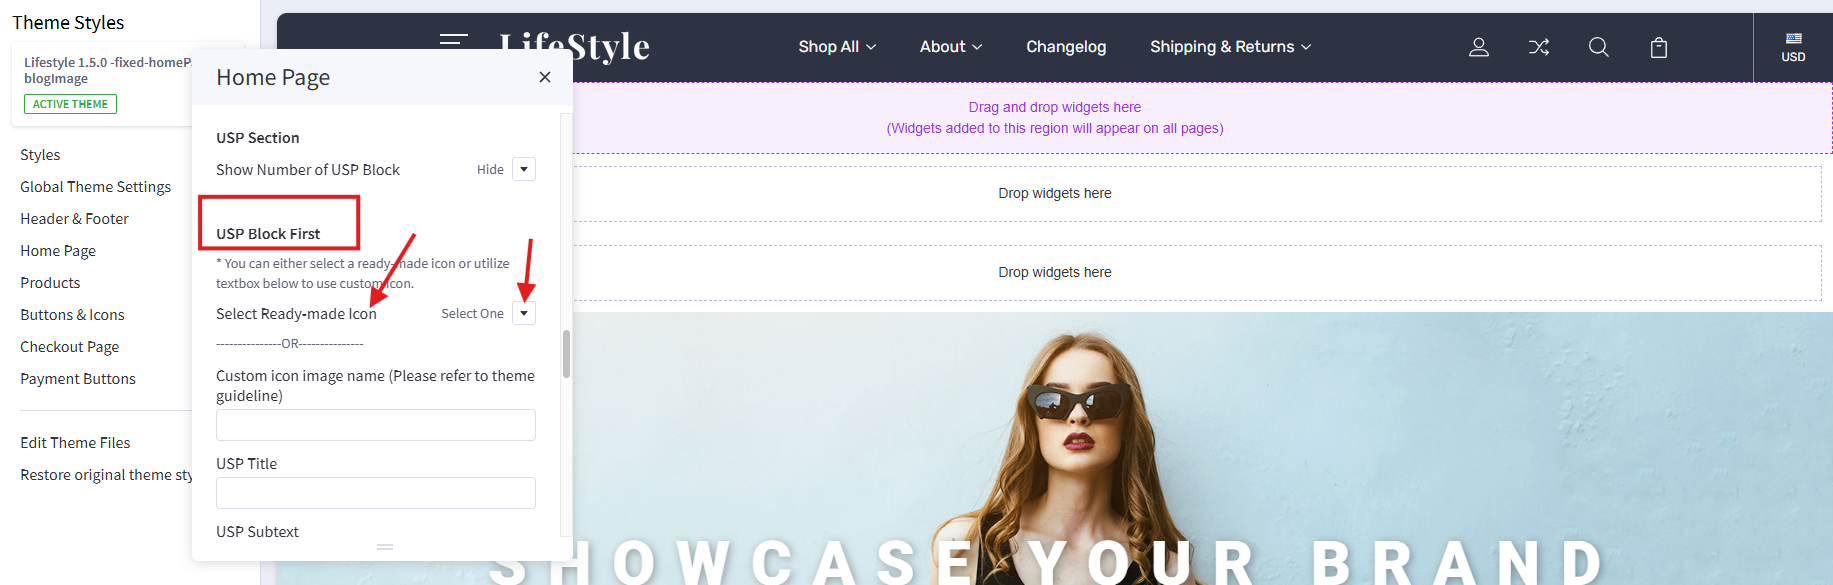The image size is (1833, 585).
Task: Open the search magnifier icon
Action: pos(1598,47)
